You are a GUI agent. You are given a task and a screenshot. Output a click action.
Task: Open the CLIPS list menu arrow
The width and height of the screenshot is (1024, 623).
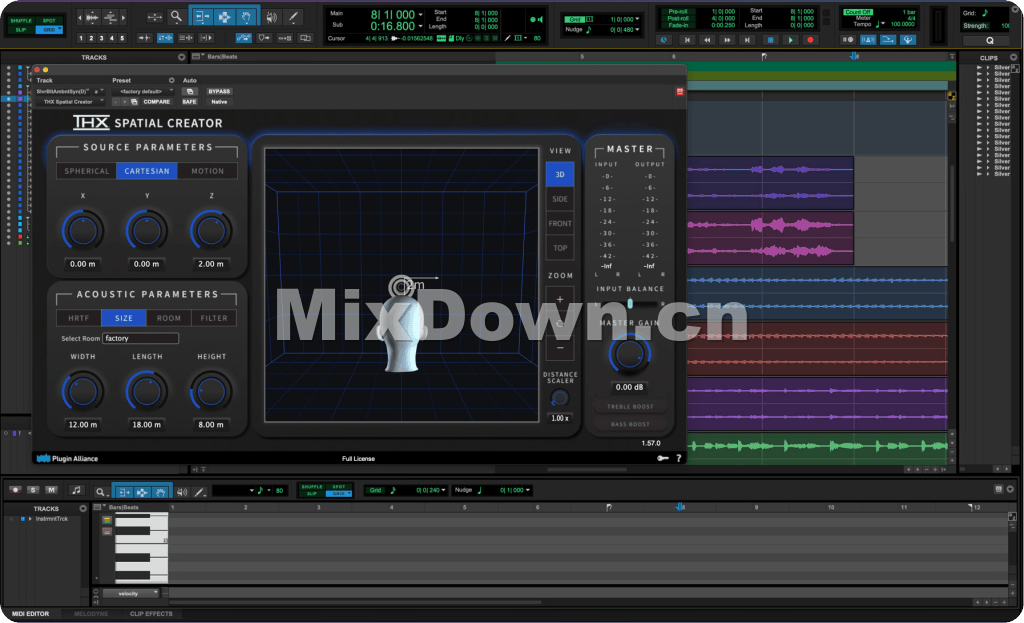pos(1014,57)
